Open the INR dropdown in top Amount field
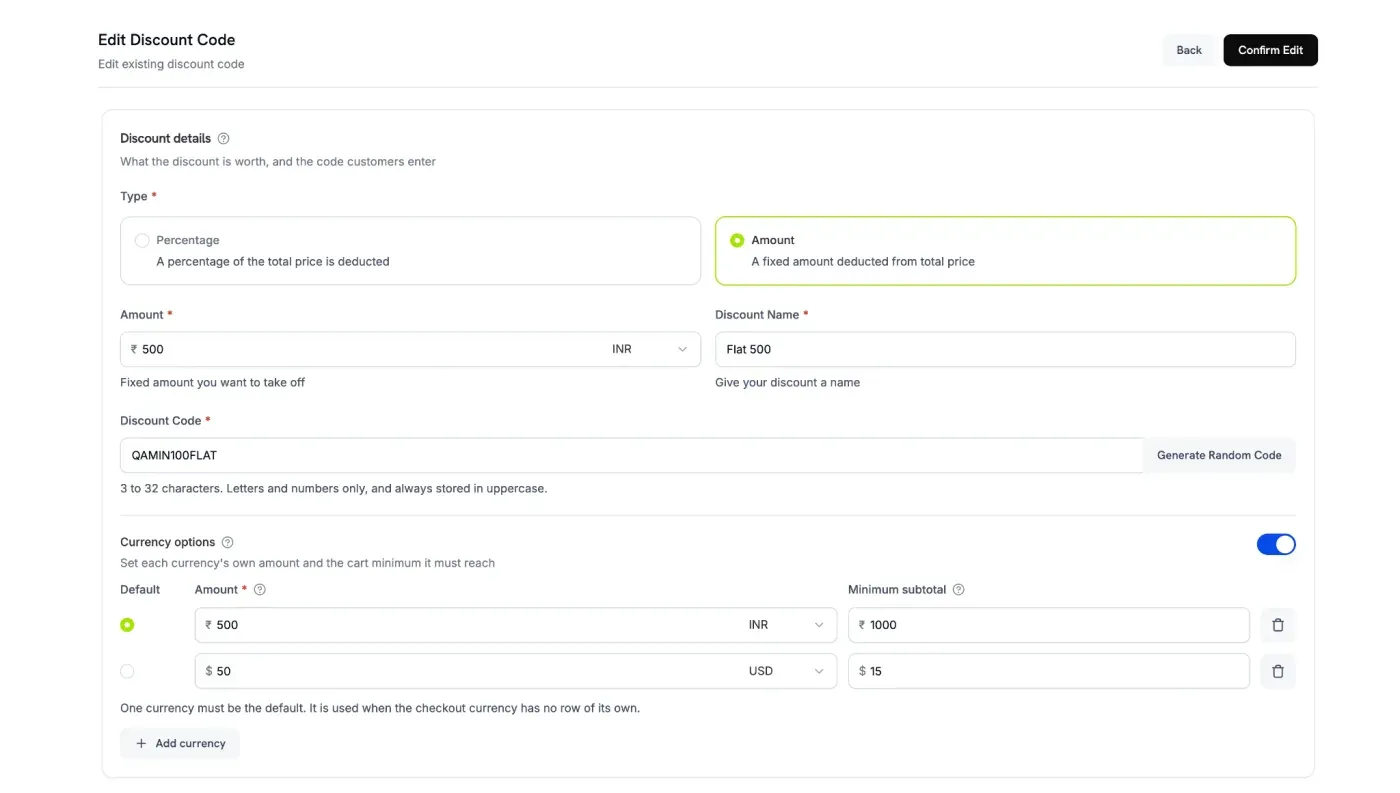This screenshot has height=793, width=1400. [x=650, y=349]
